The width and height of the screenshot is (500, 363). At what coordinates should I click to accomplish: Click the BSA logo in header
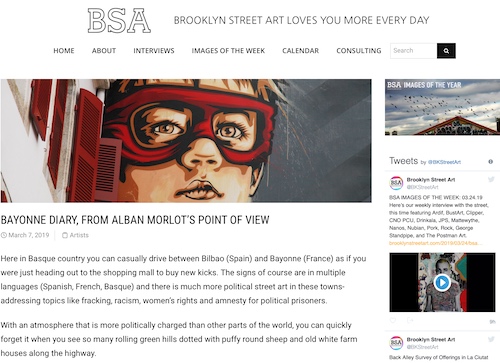pos(119,21)
